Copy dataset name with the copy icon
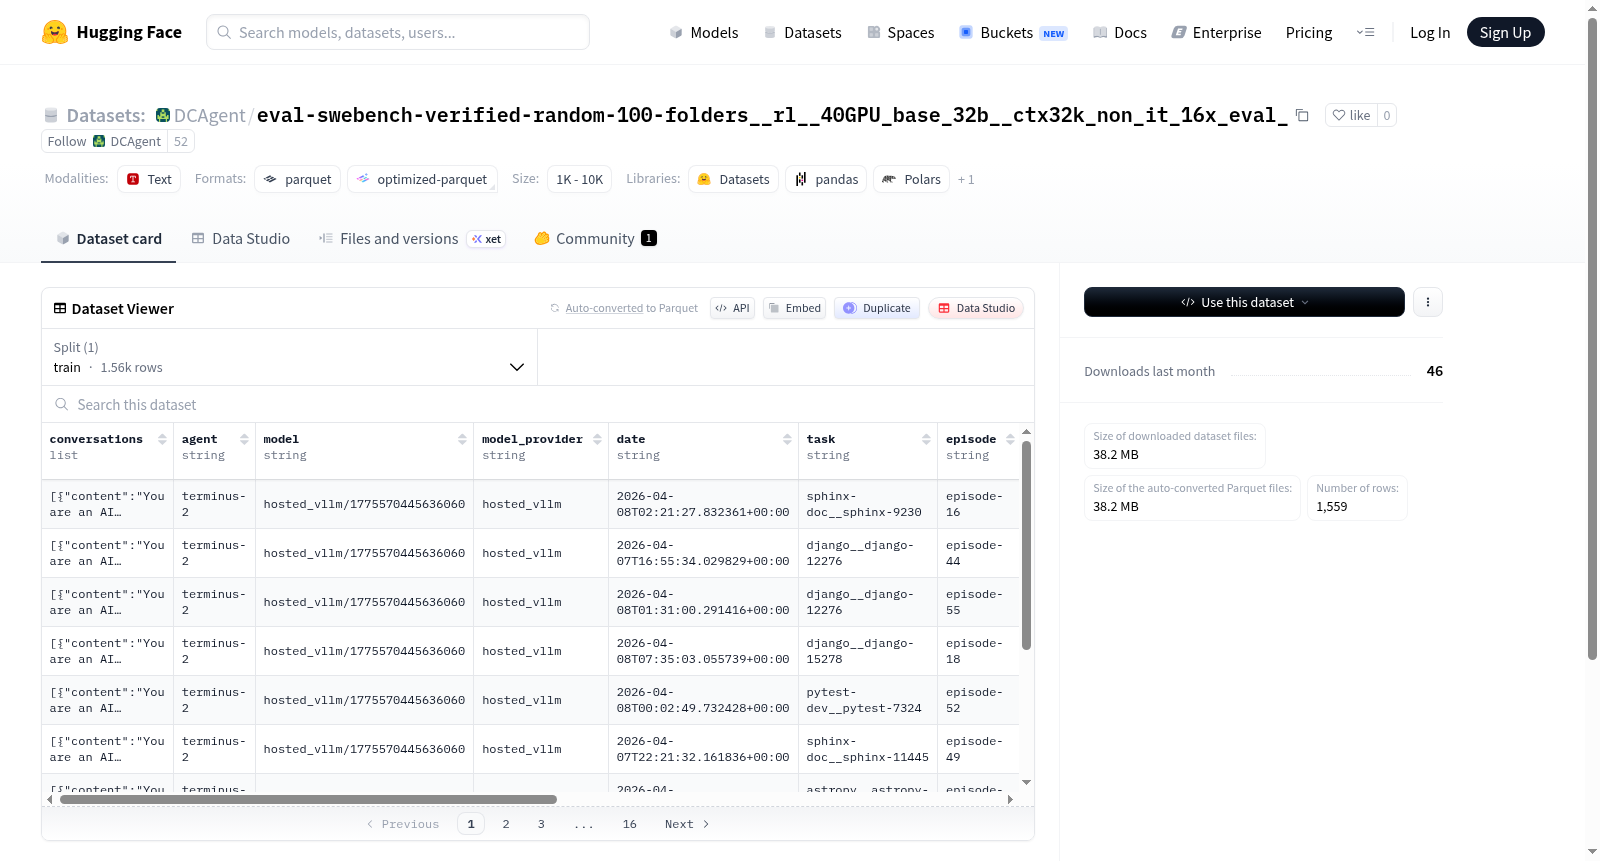1600x861 pixels. click(x=1302, y=115)
